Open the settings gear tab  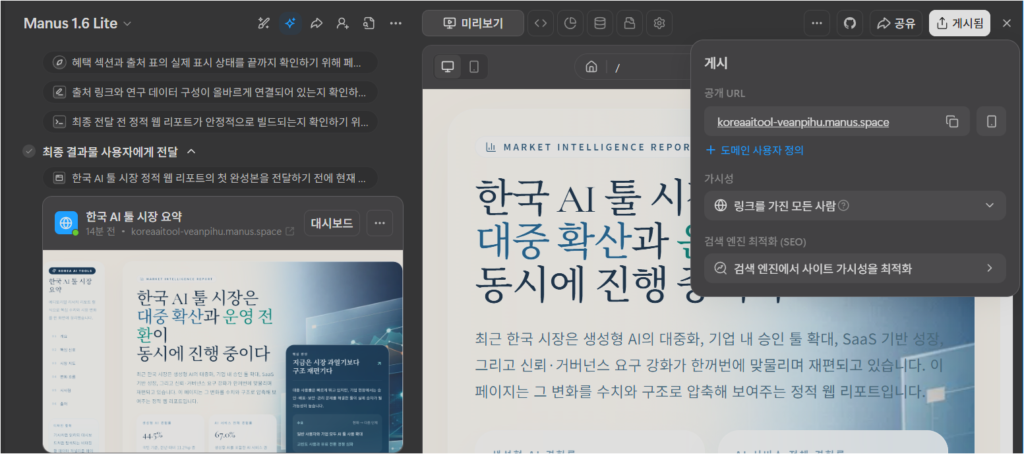point(660,24)
